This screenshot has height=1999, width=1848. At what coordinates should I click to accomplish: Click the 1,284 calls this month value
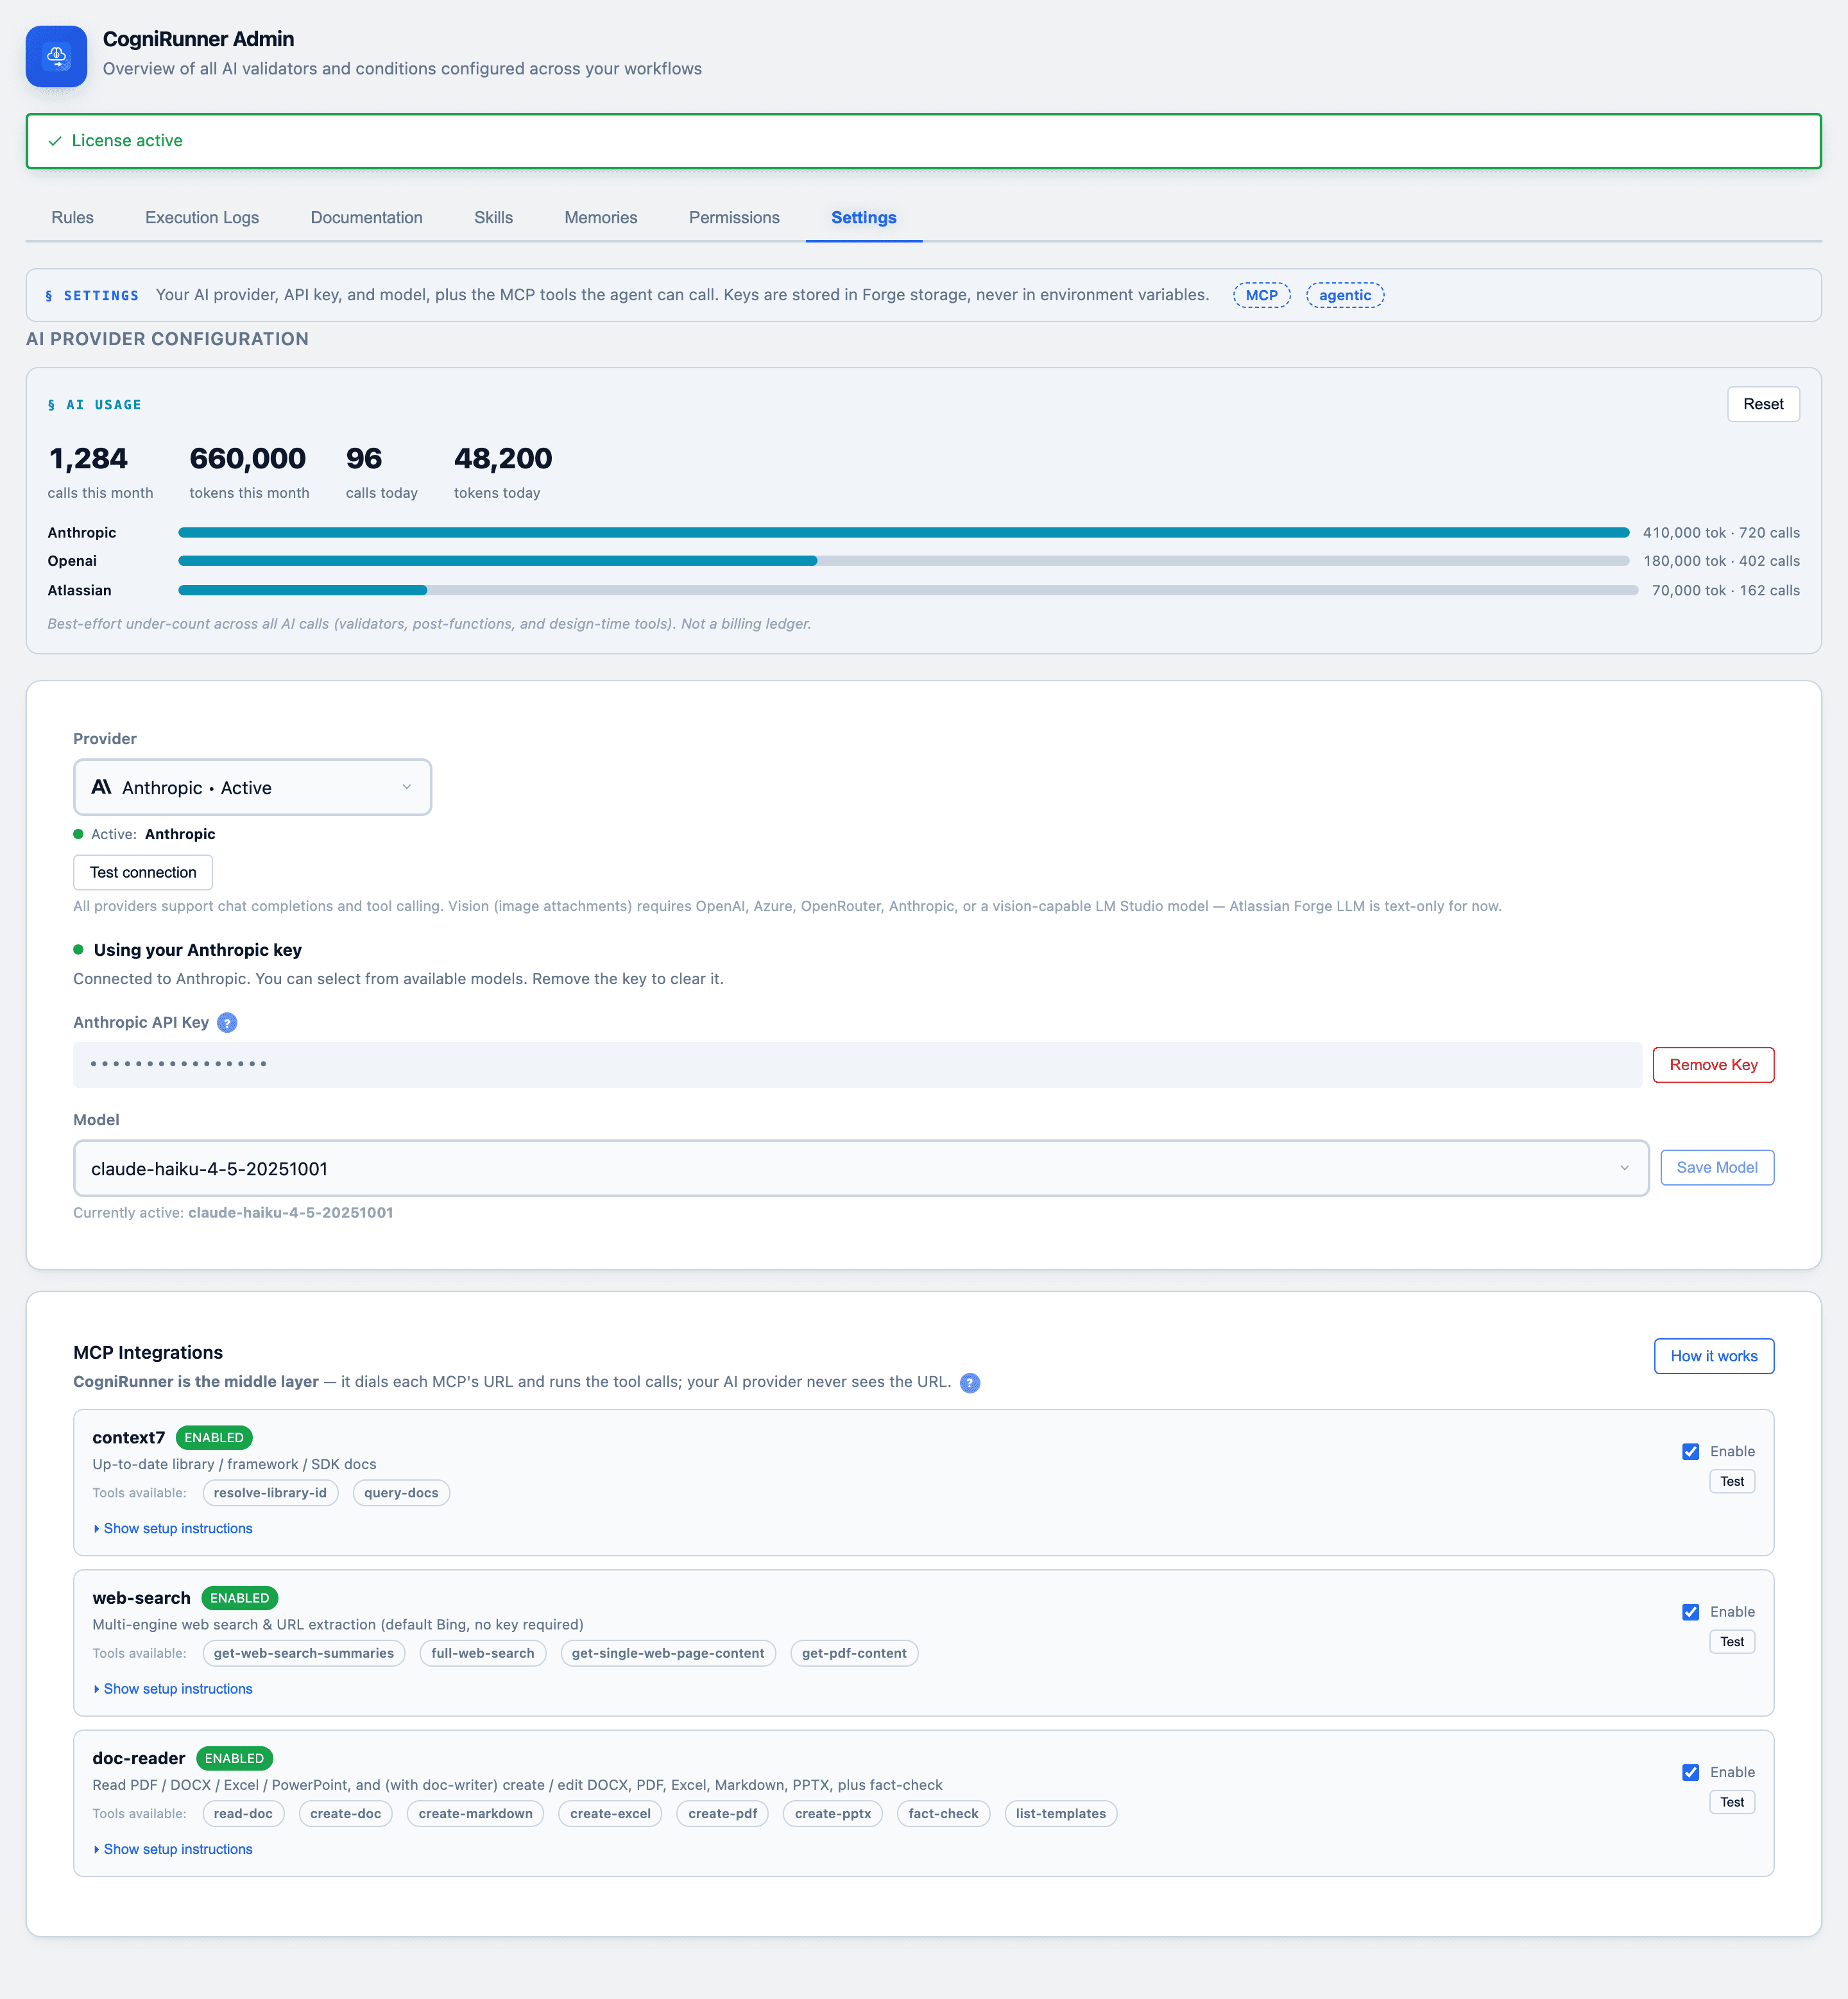click(x=88, y=458)
